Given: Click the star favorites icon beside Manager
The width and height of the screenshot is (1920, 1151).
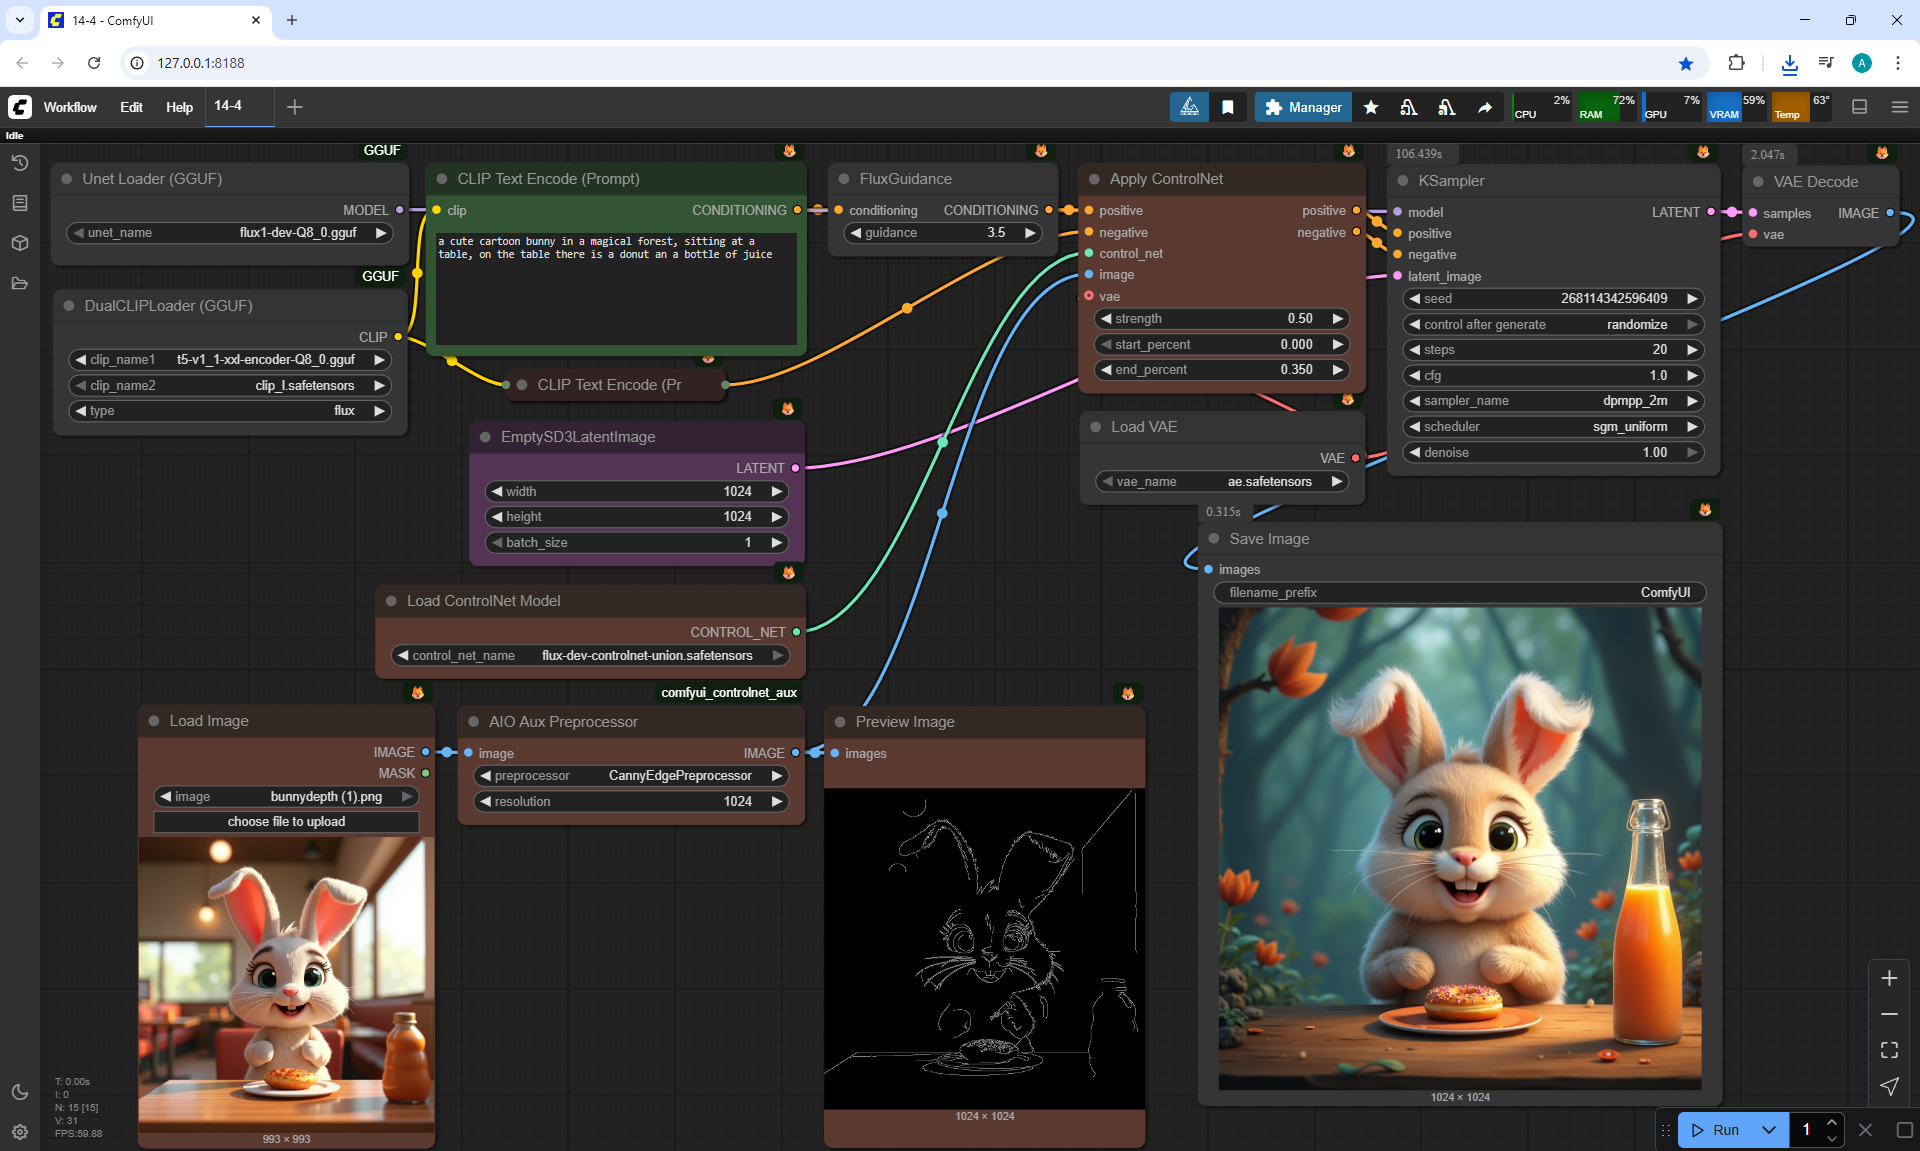Looking at the screenshot, I should point(1371,107).
